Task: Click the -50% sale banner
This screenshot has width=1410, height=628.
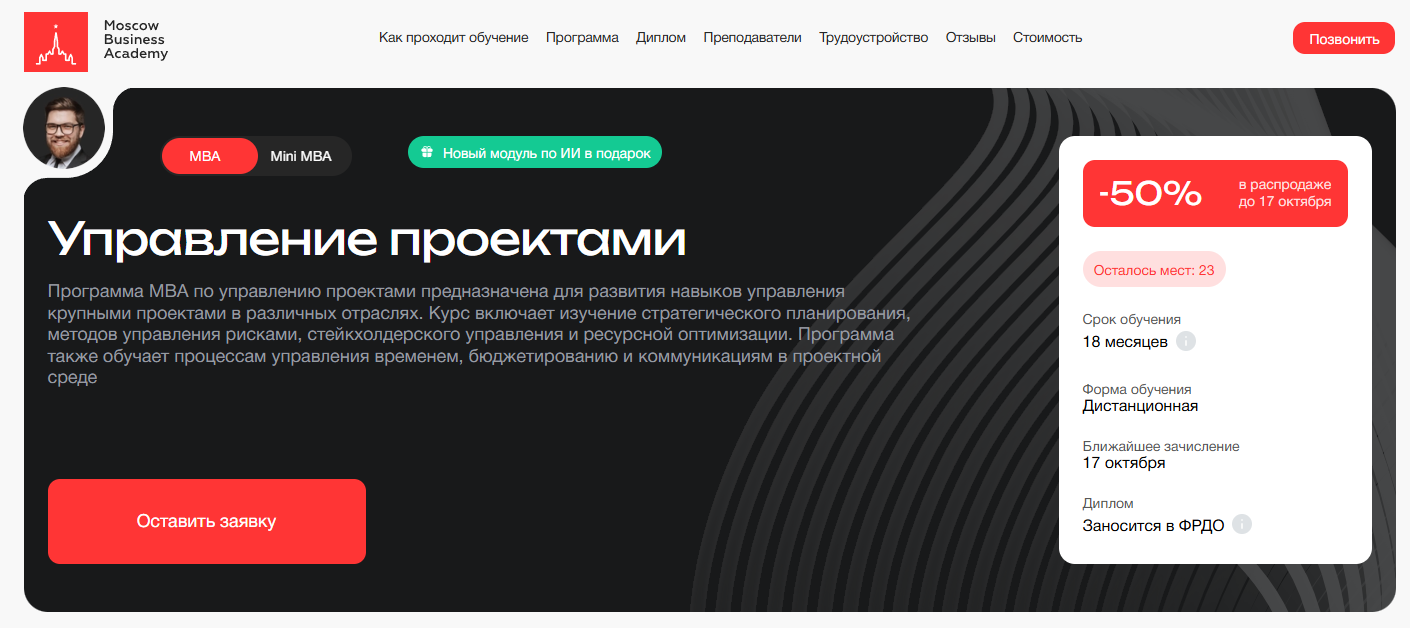Action: (1214, 194)
